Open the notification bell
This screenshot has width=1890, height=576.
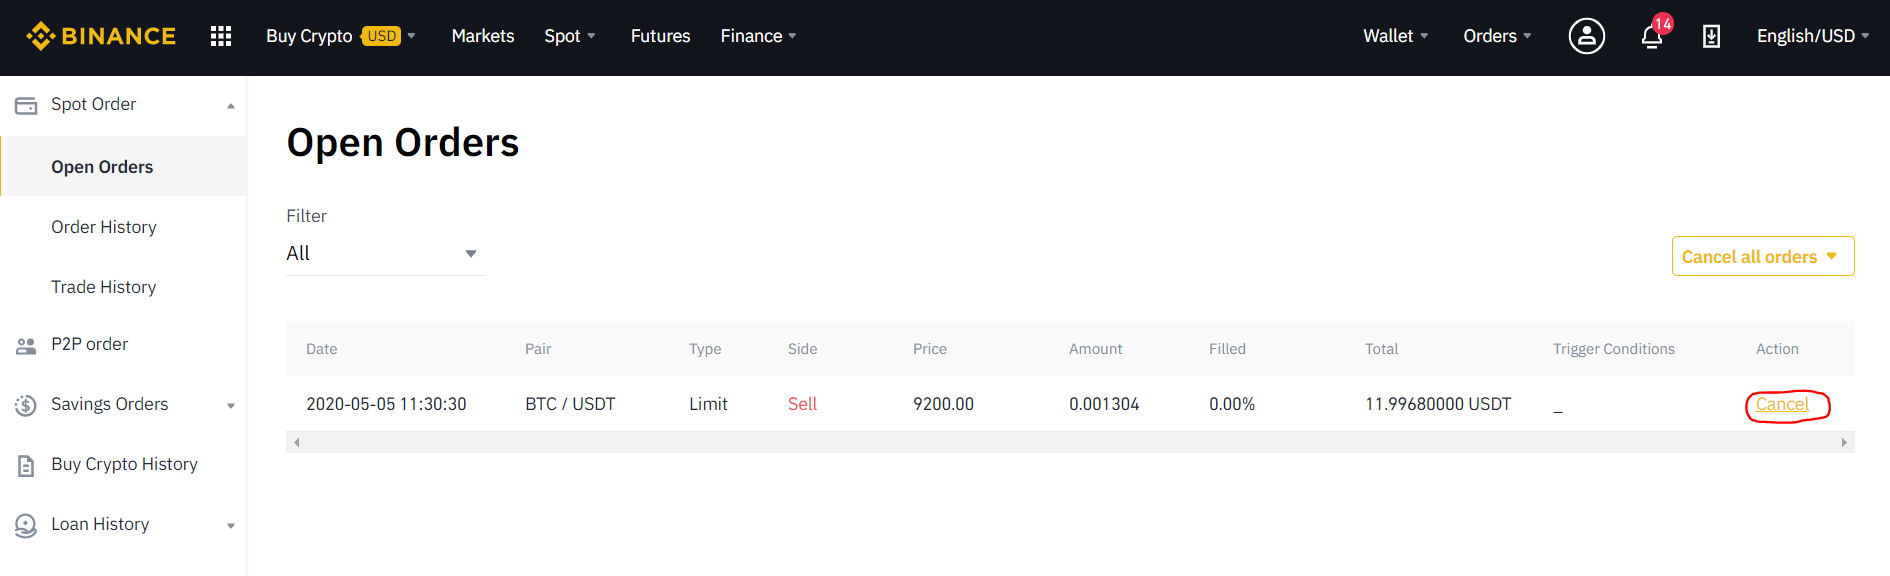coord(1650,36)
